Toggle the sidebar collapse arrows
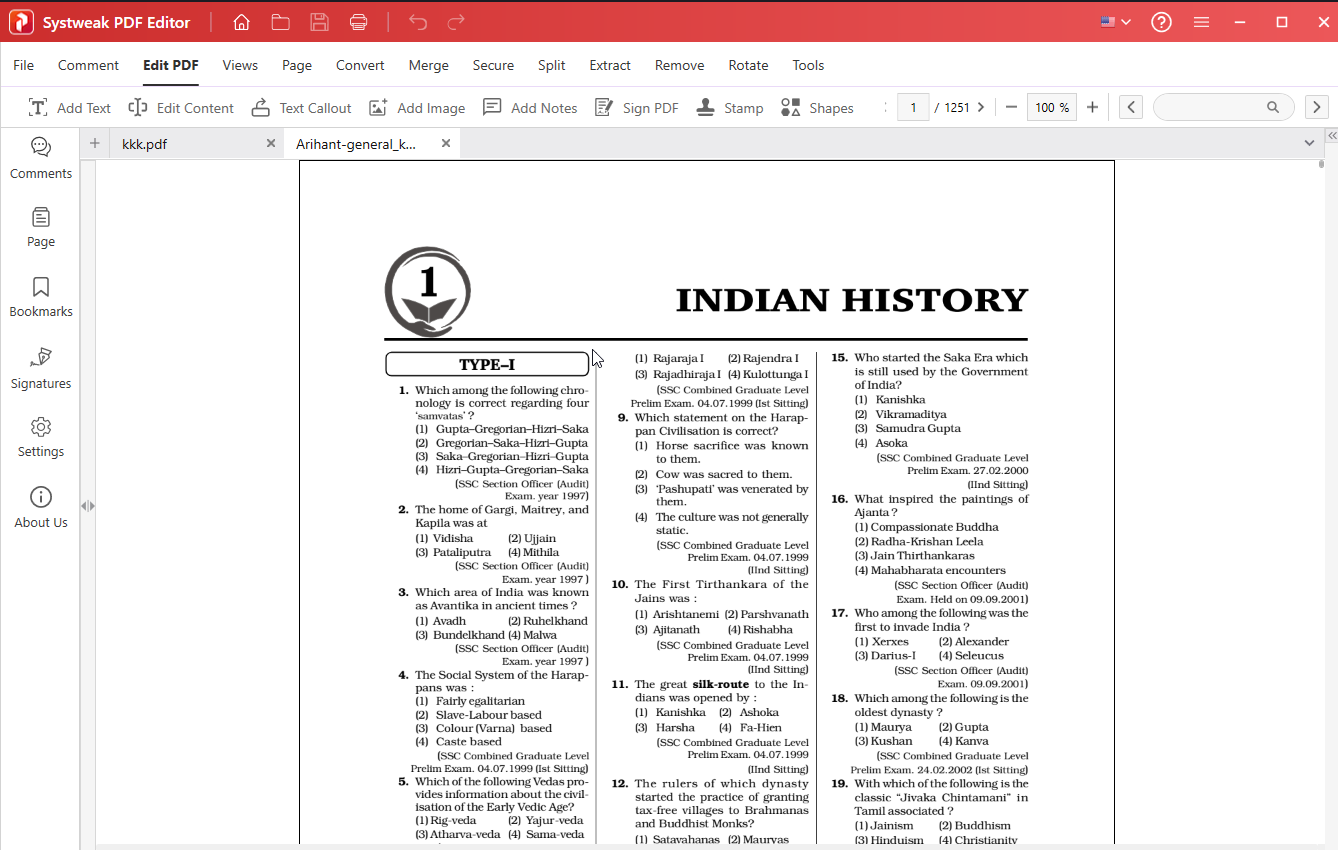 [x=88, y=506]
